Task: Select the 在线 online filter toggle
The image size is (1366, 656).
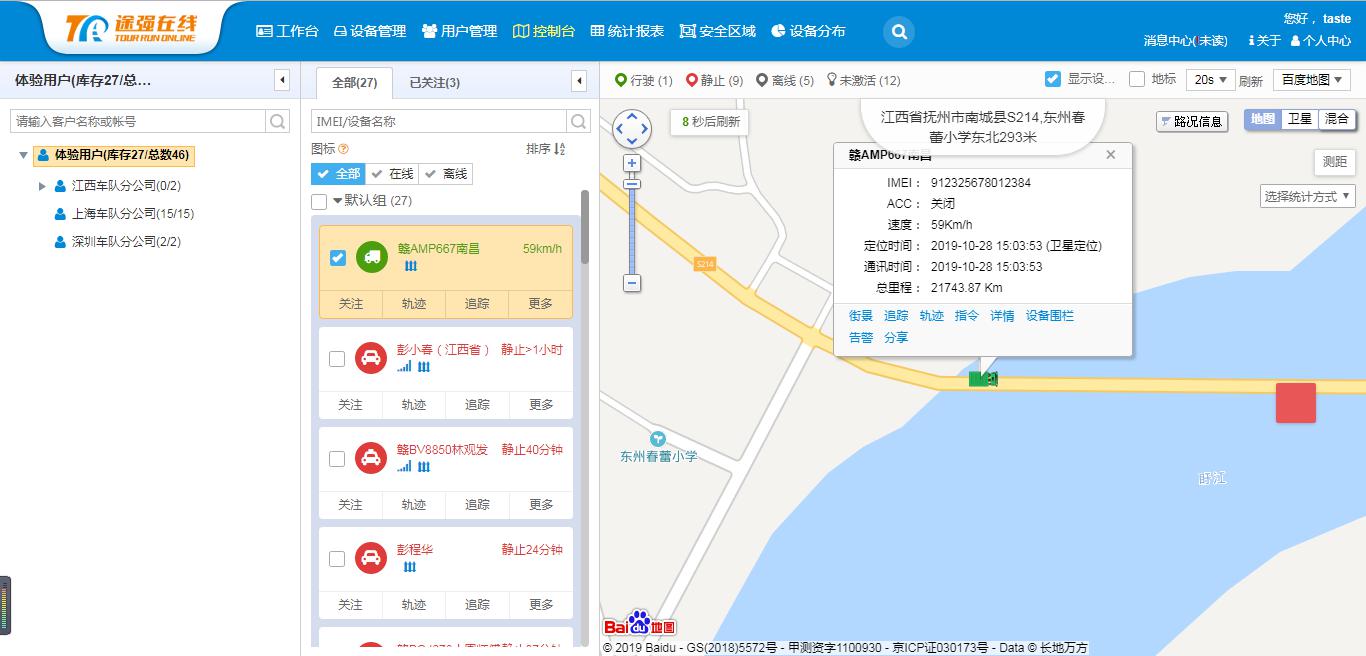Action: [391, 174]
